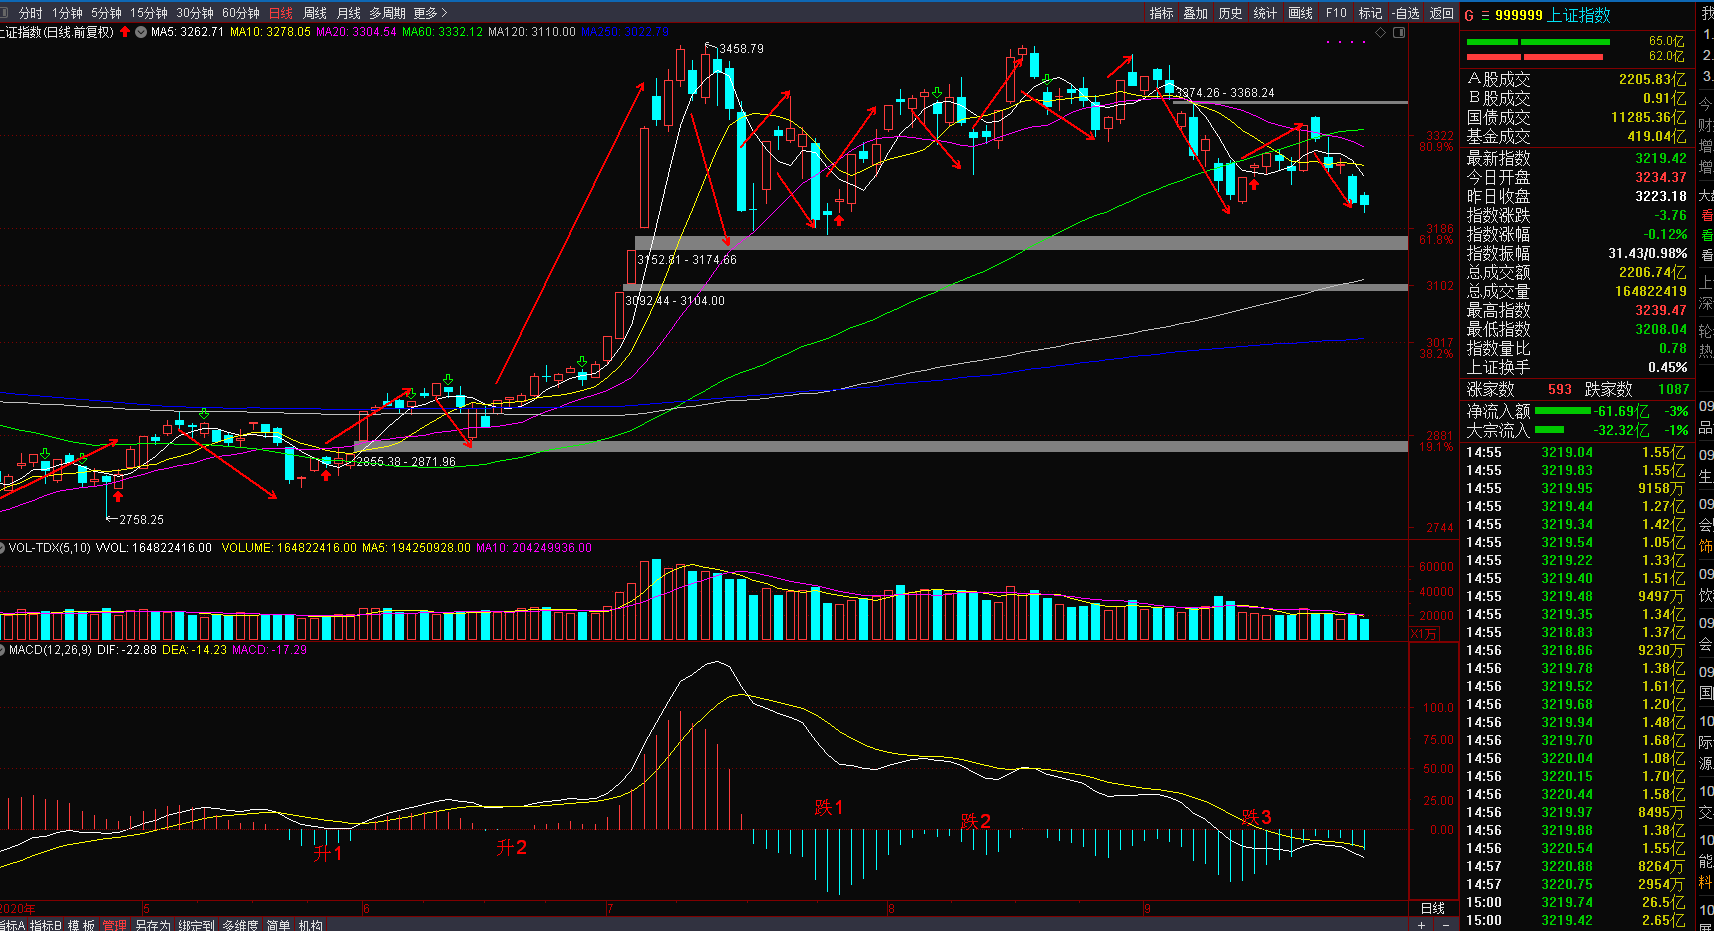Viewport: 1714px width, 931px height.
Task: Expand the 更多 periods list
Action: click(x=430, y=13)
